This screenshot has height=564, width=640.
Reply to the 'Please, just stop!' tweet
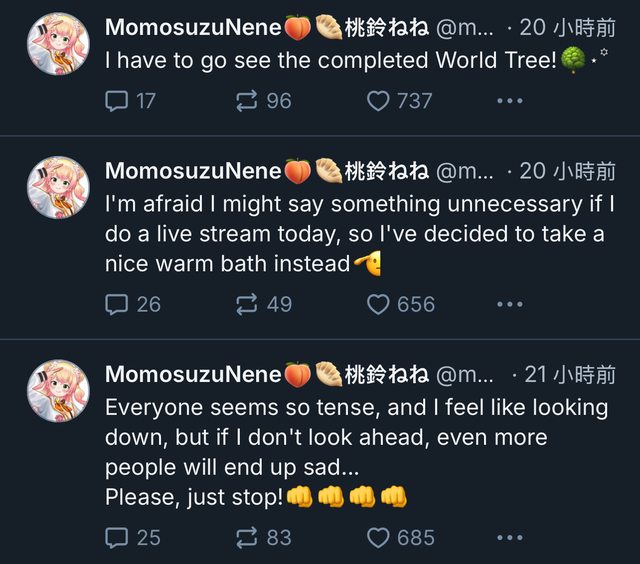(117, 538)
